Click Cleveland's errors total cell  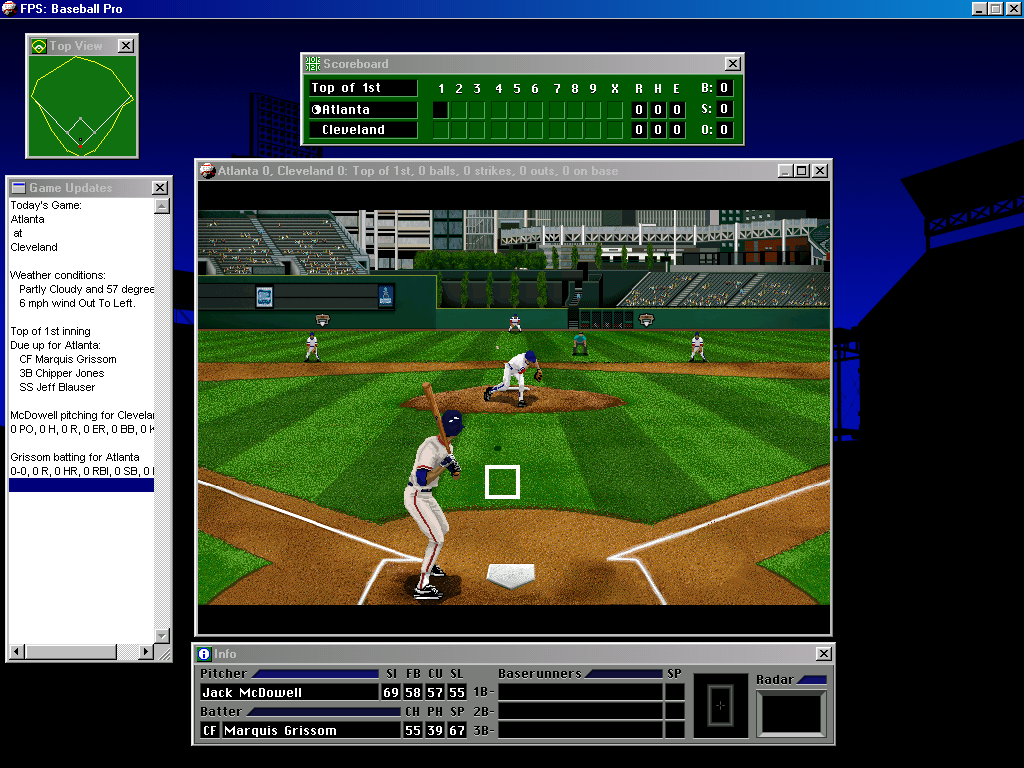click(677, 130)
